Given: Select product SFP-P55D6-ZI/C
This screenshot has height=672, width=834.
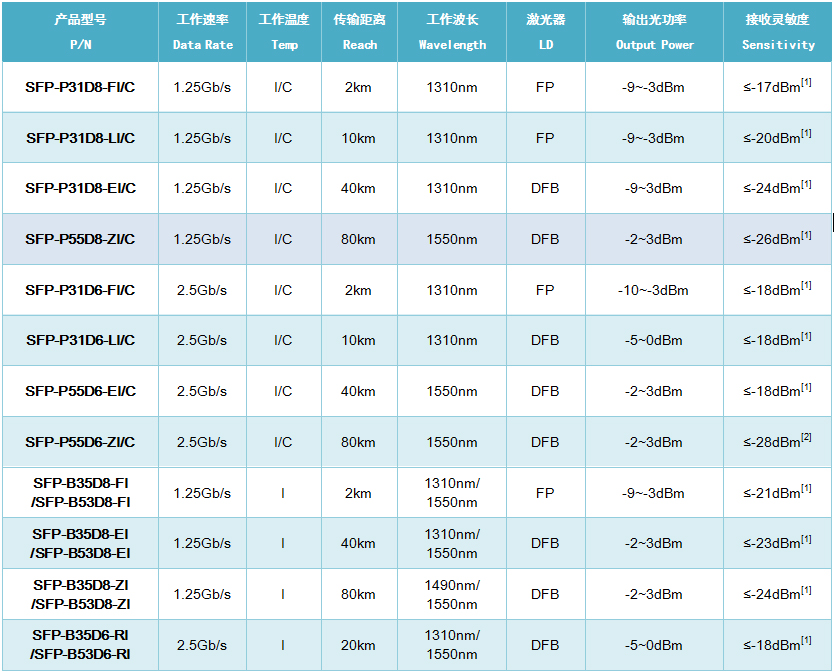Looking at the screenshot, I should pos(80,443).
